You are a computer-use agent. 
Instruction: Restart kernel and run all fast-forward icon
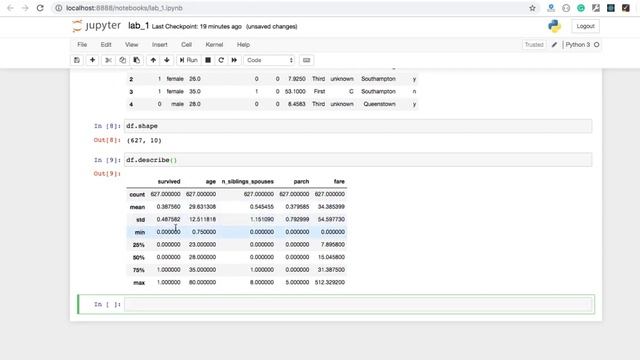coord(234,60)
